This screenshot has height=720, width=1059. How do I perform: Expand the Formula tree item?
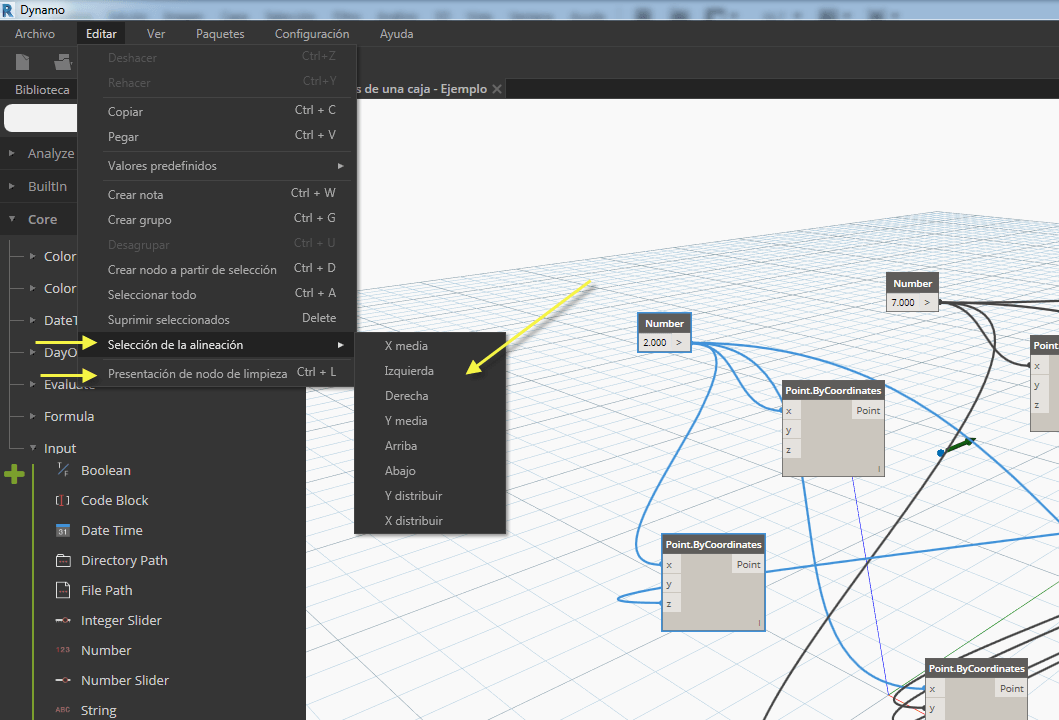coord(32,416)
